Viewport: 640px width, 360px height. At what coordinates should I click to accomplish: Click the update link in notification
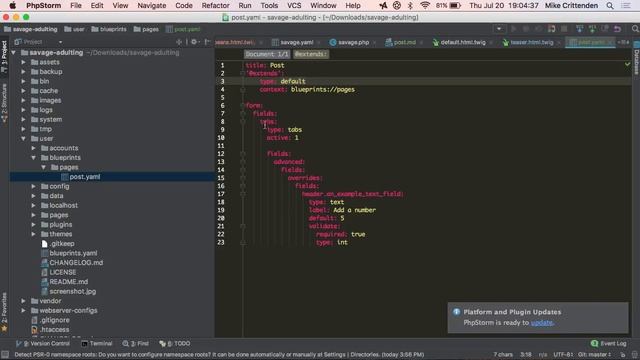click(542, 322)
